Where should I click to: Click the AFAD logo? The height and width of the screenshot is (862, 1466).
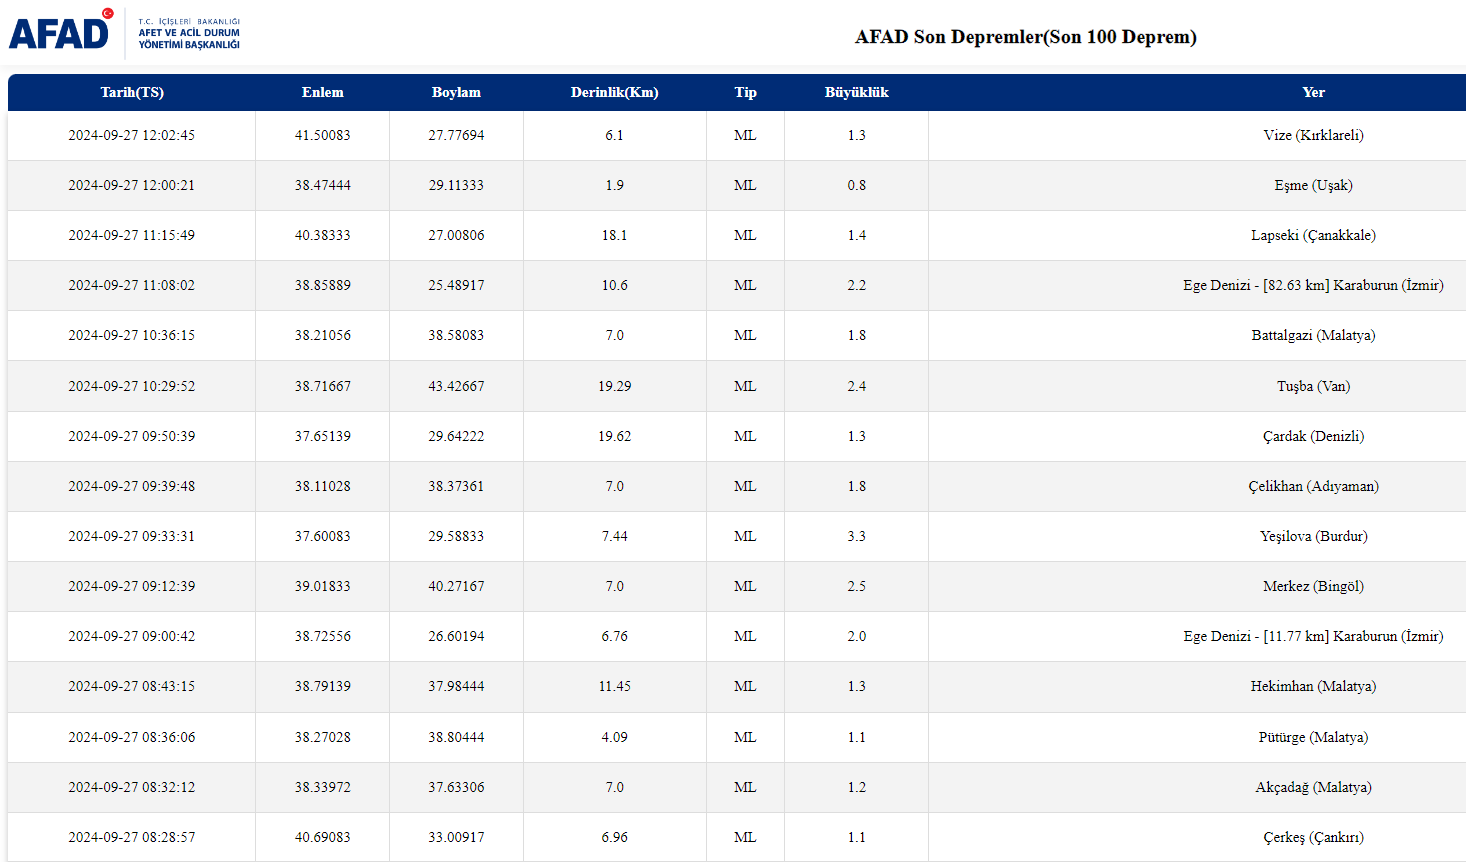pos(125,31)
